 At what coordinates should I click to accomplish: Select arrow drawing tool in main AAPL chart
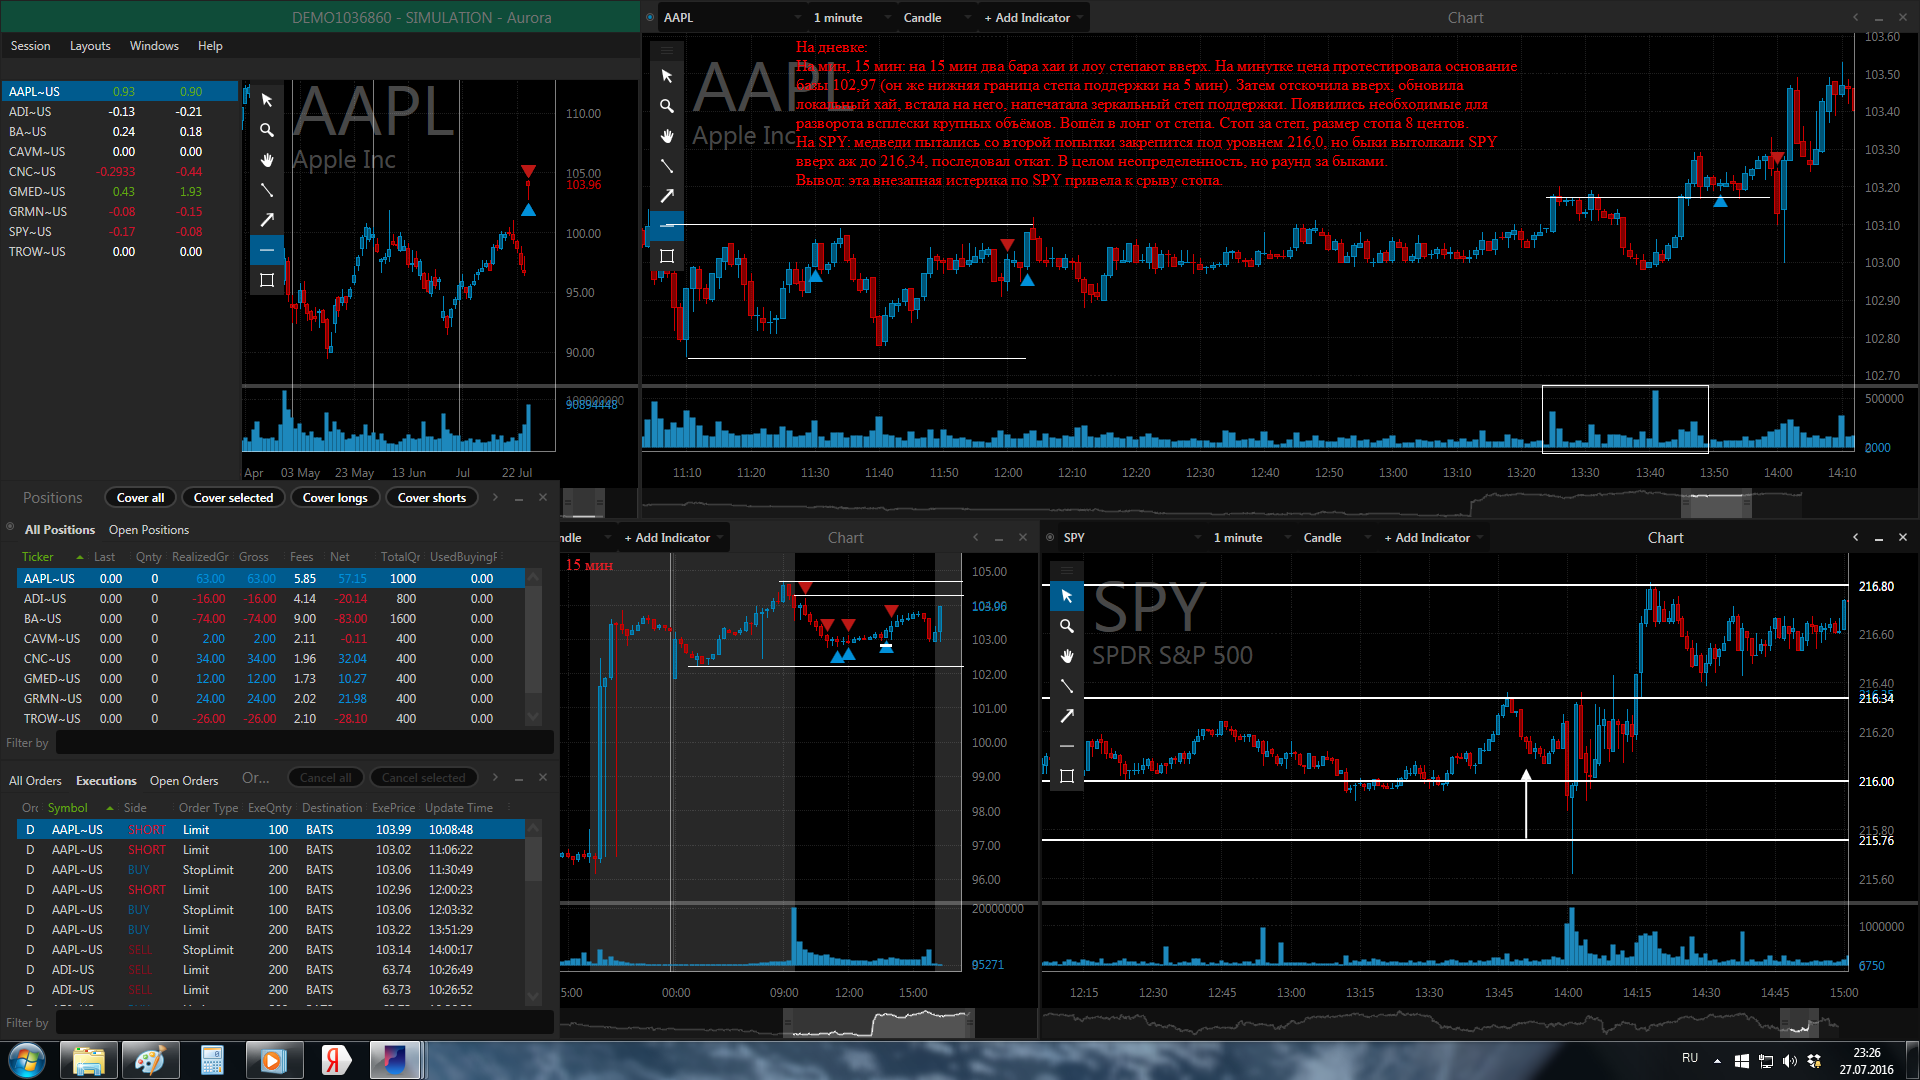click(x=667, y=196)
